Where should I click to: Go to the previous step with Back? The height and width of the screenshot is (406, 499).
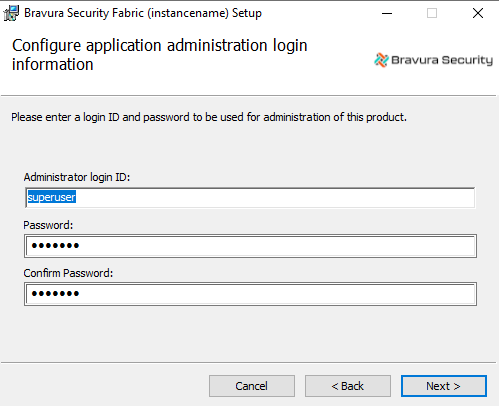click(x=348, y=386)
